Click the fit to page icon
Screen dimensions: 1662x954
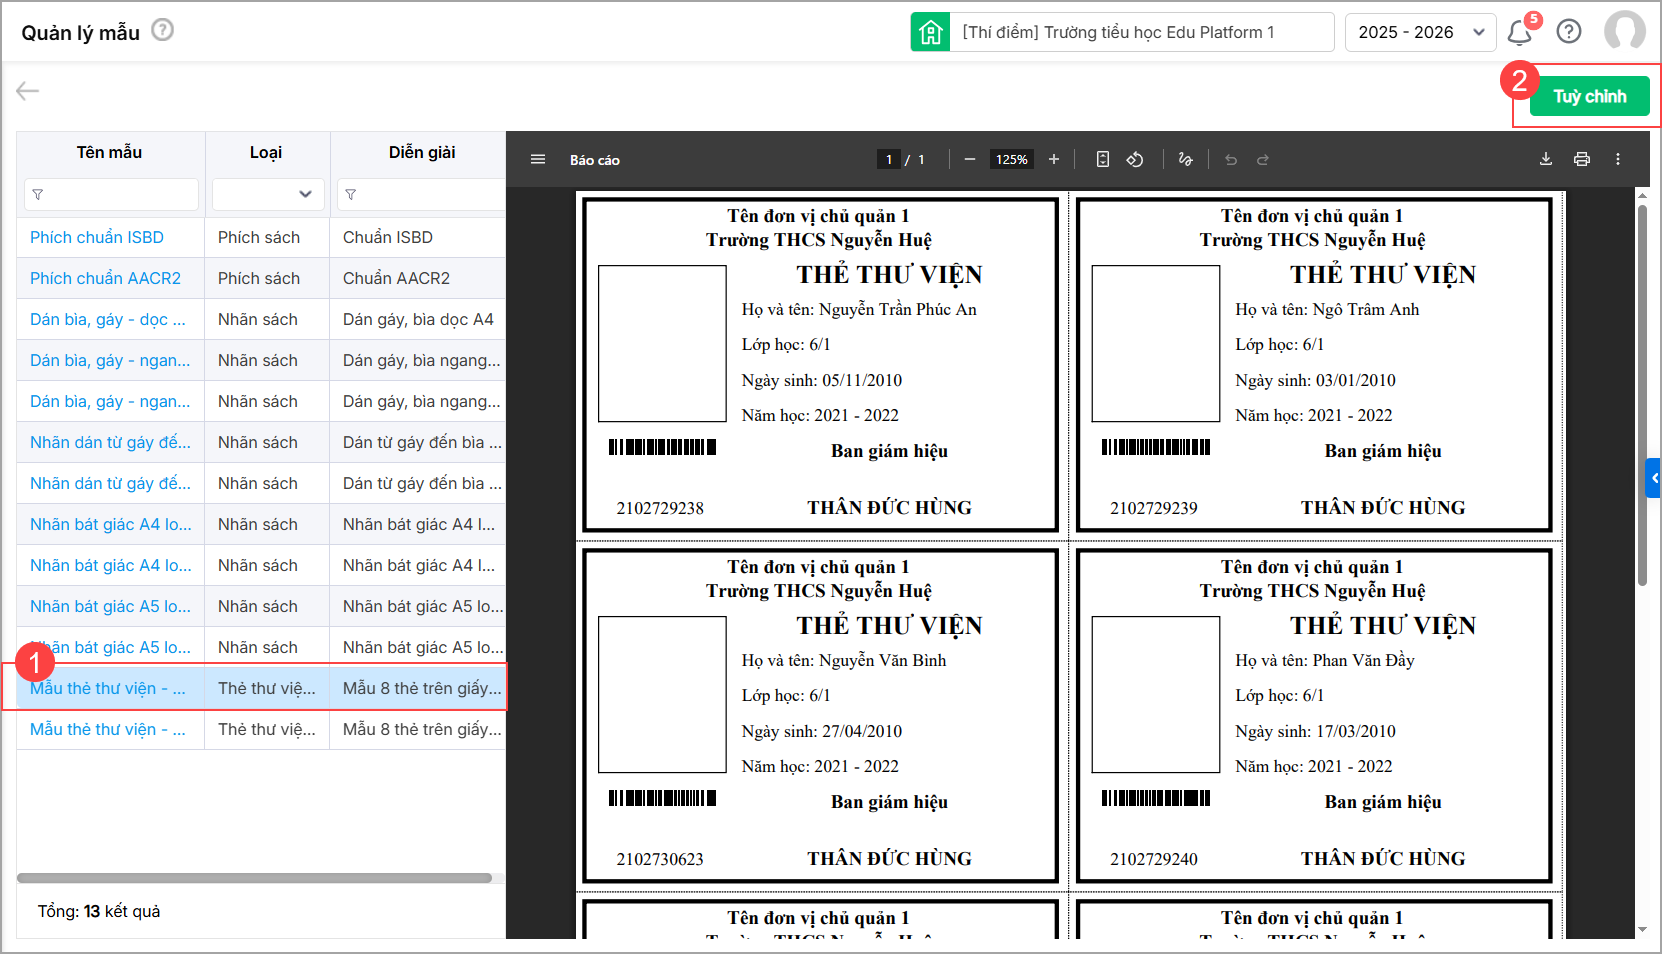[x=1102, y=159]
